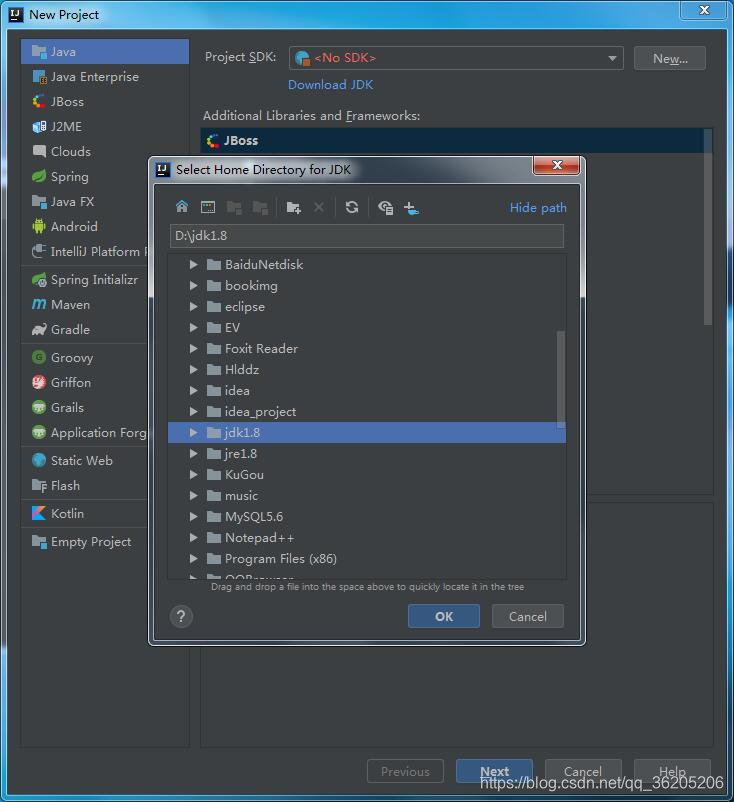Choose the Android project type
The image size is (734, 802).
[85, 227]
